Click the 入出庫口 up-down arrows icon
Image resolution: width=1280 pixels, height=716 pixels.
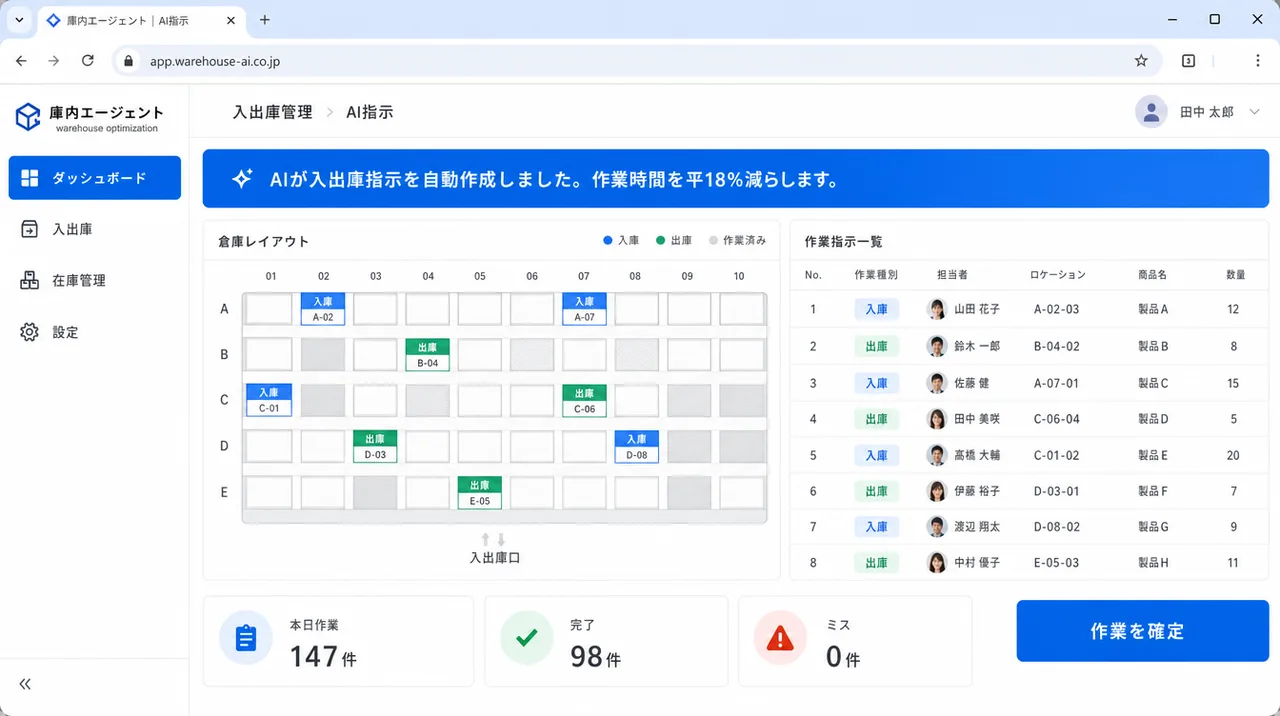coord(494,540)
